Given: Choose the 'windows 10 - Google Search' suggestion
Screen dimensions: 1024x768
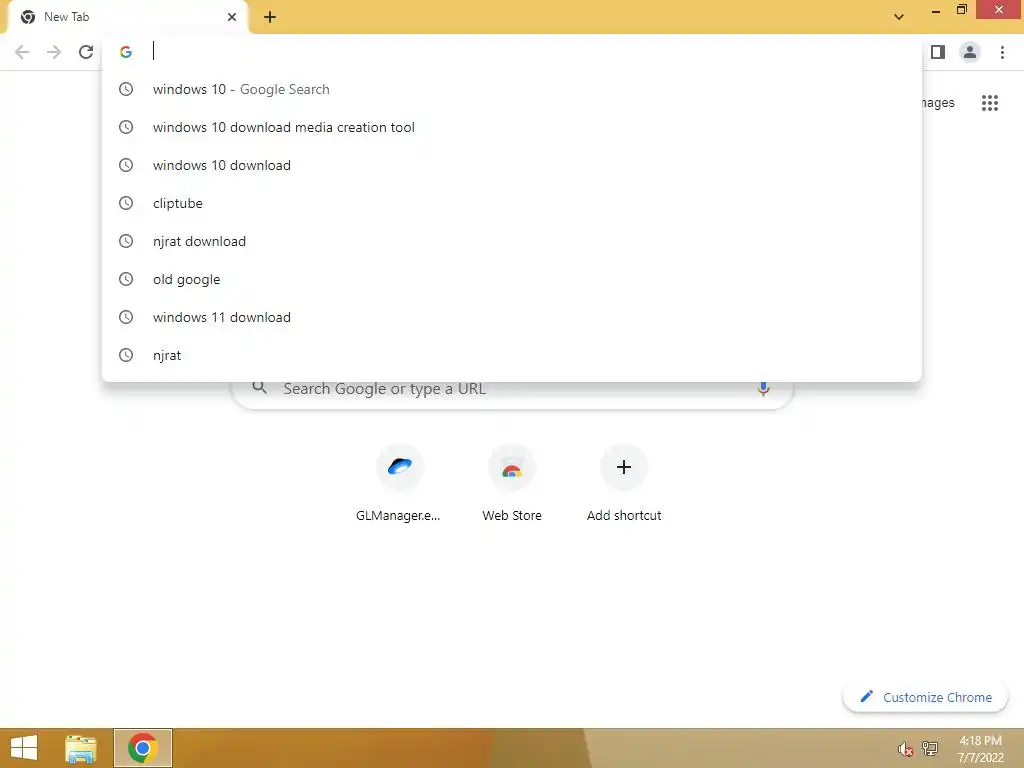Looking at the screenshot, I should tap(511, 89).
